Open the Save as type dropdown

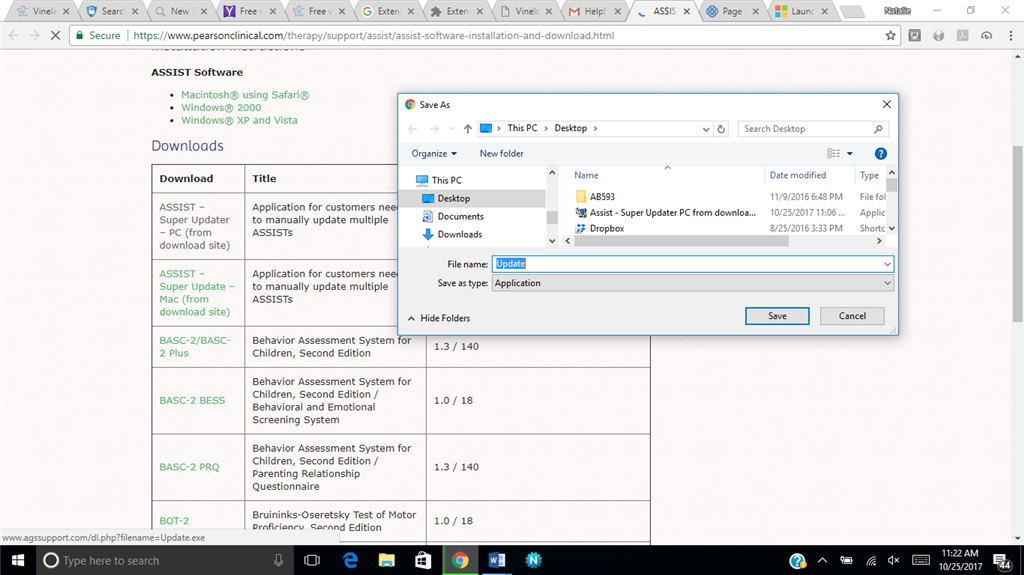[692, 283]
